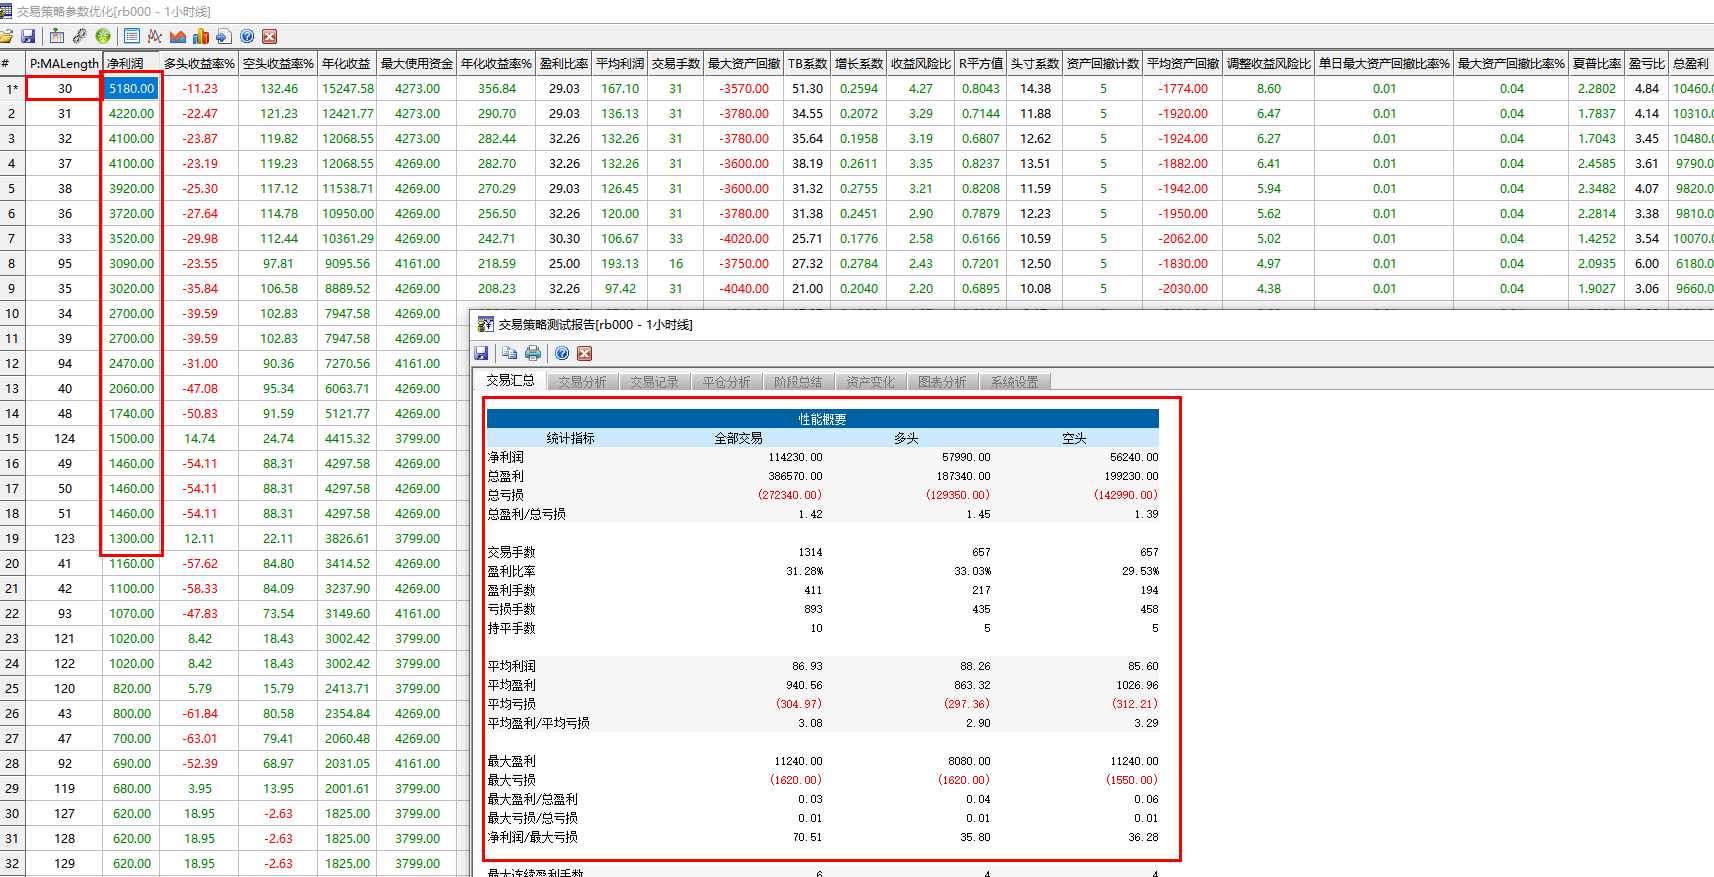Click the 盈利比率 column header
The width and height of the screenshot is (1714, 877).
pos(564,63)
